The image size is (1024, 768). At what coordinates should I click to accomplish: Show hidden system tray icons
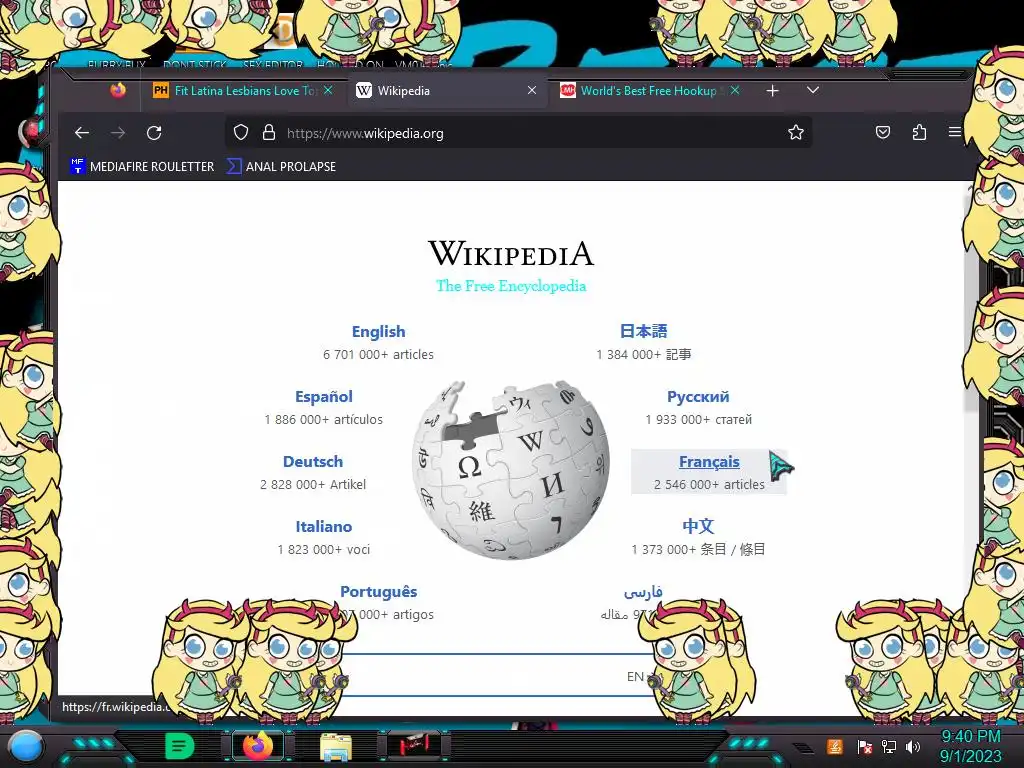(803, 748)
